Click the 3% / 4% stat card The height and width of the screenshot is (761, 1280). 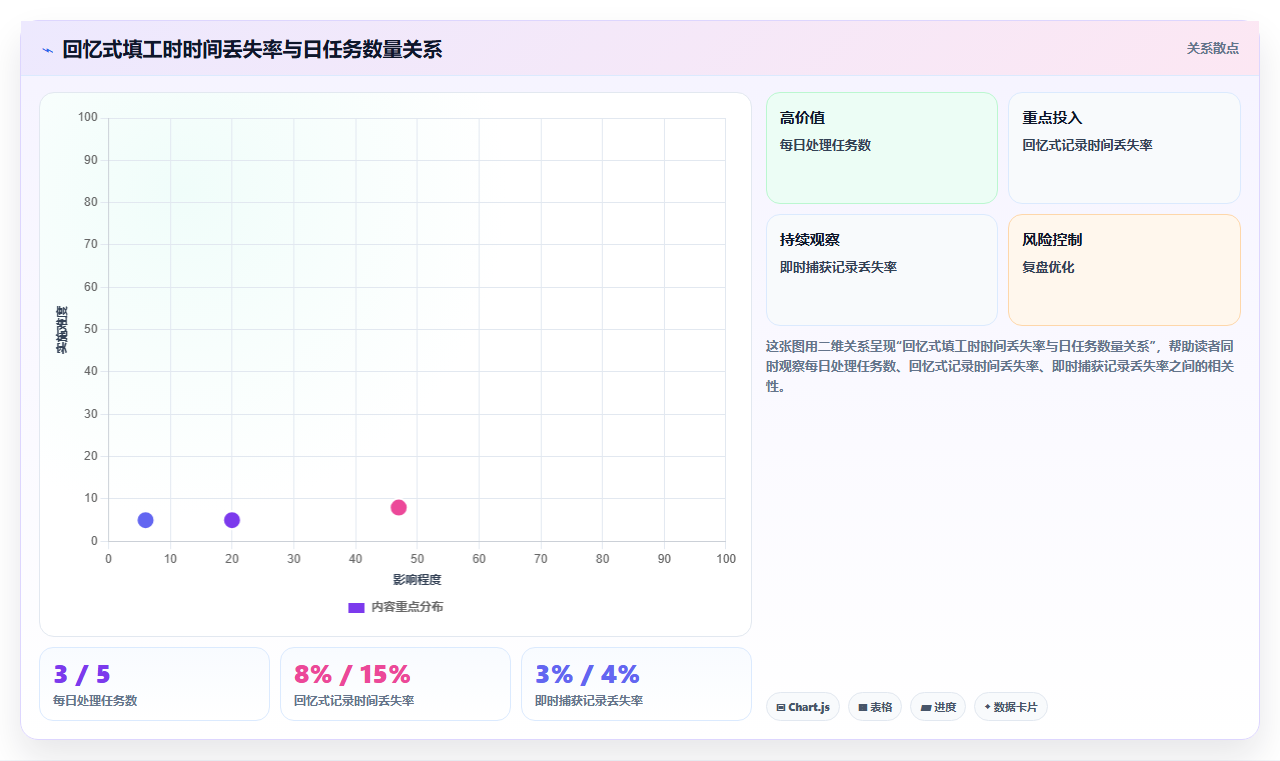(636, 684)
